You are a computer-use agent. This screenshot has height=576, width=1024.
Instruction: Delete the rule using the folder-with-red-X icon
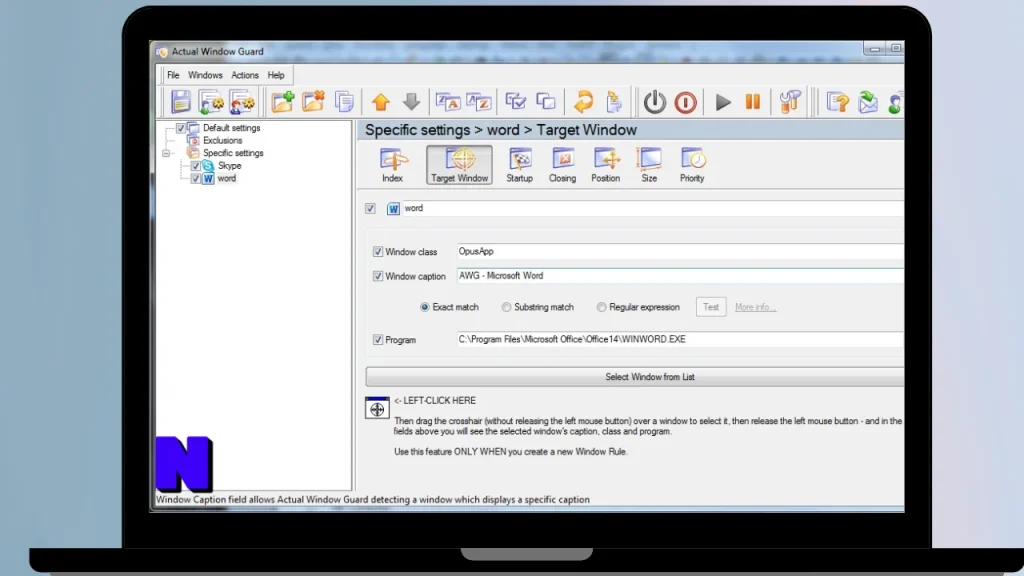pos(313,102)
